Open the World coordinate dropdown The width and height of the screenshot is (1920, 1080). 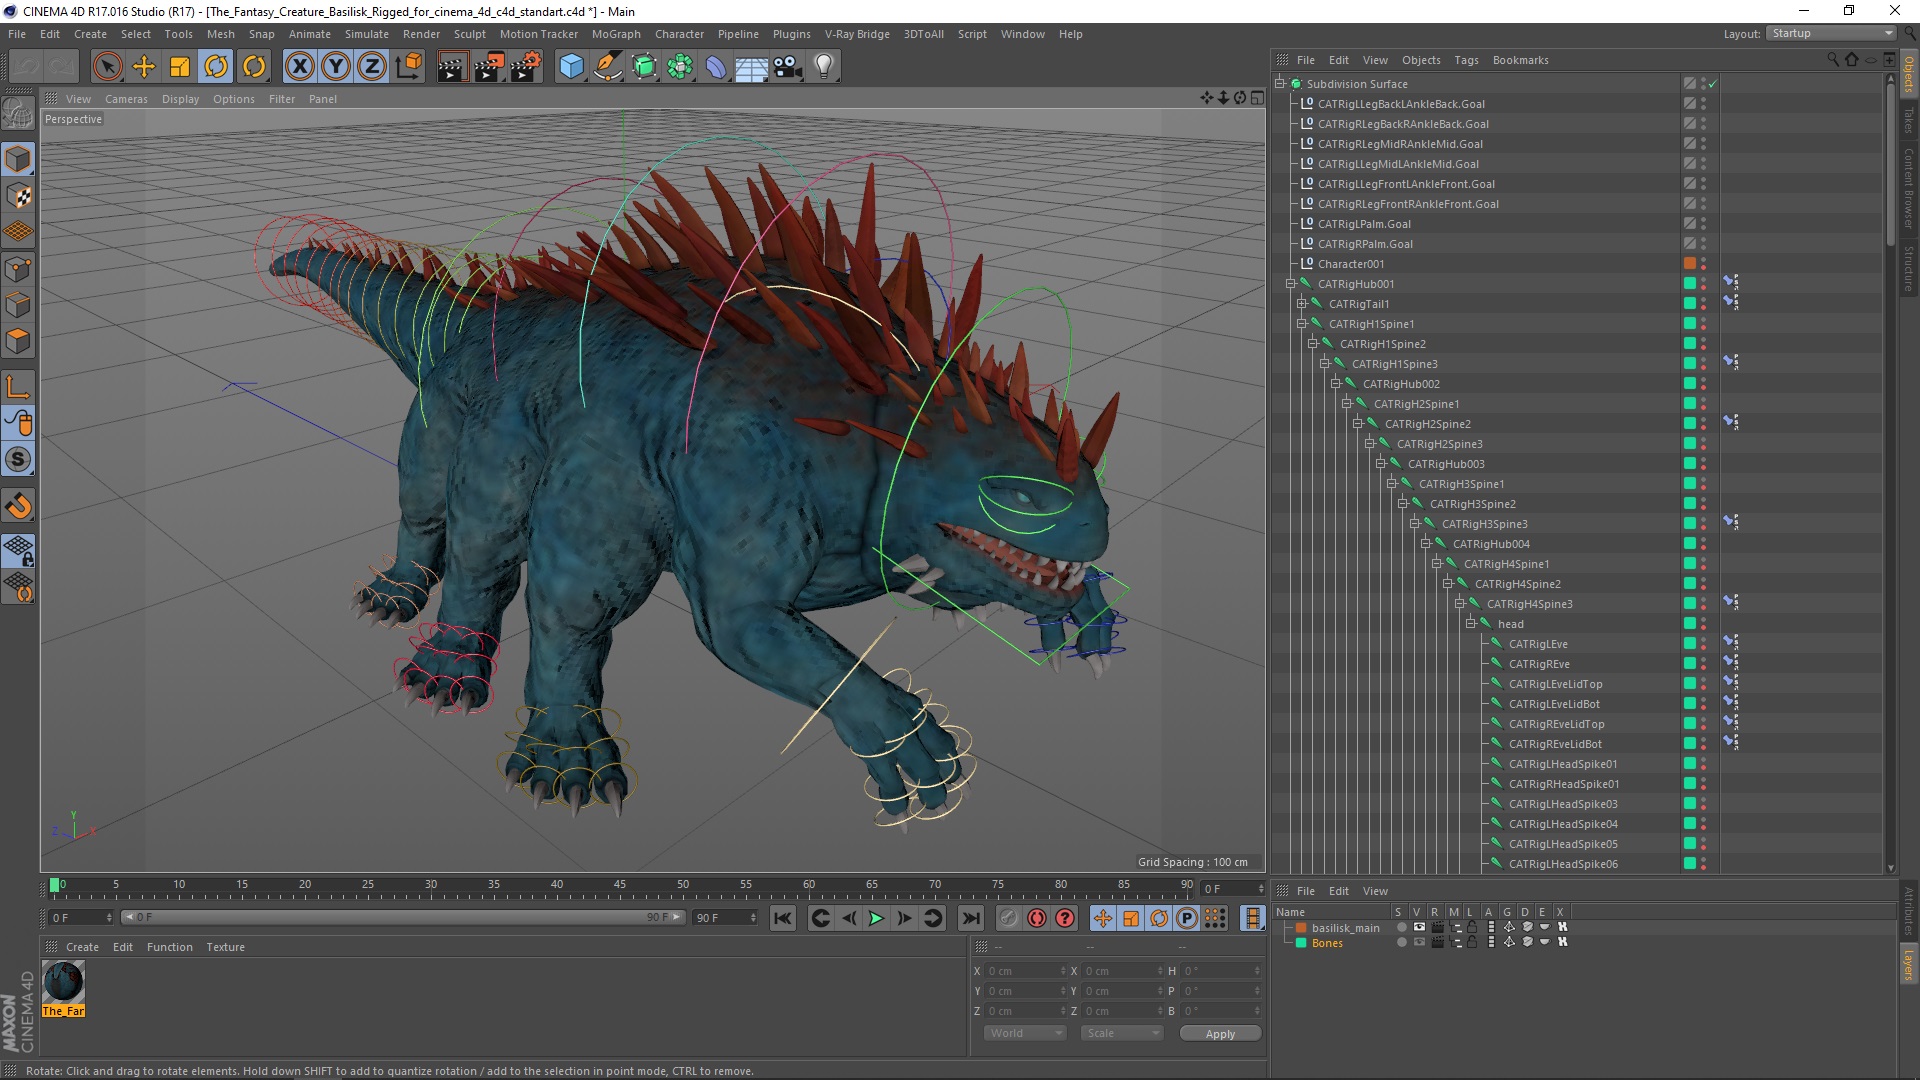click(x=1025, y=1033)
